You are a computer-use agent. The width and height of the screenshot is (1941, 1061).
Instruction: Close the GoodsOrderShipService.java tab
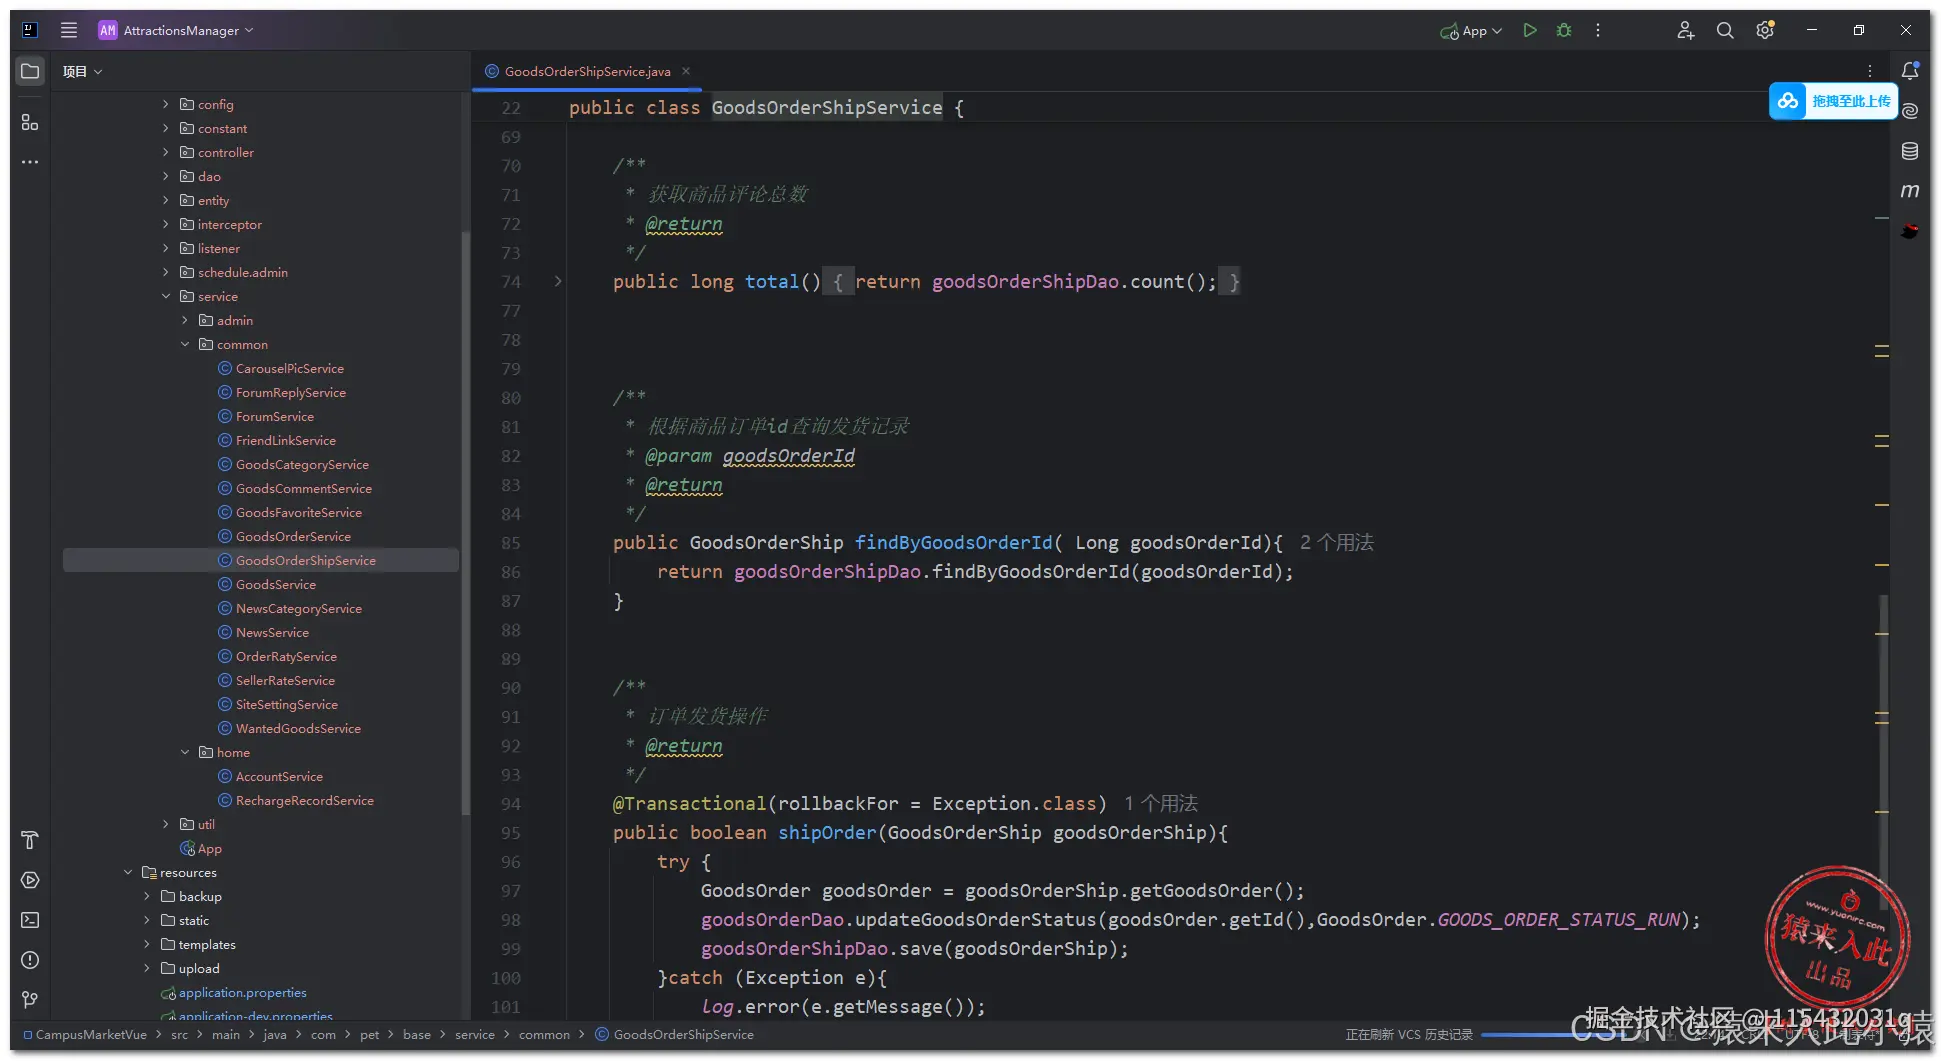coord(686,71)
